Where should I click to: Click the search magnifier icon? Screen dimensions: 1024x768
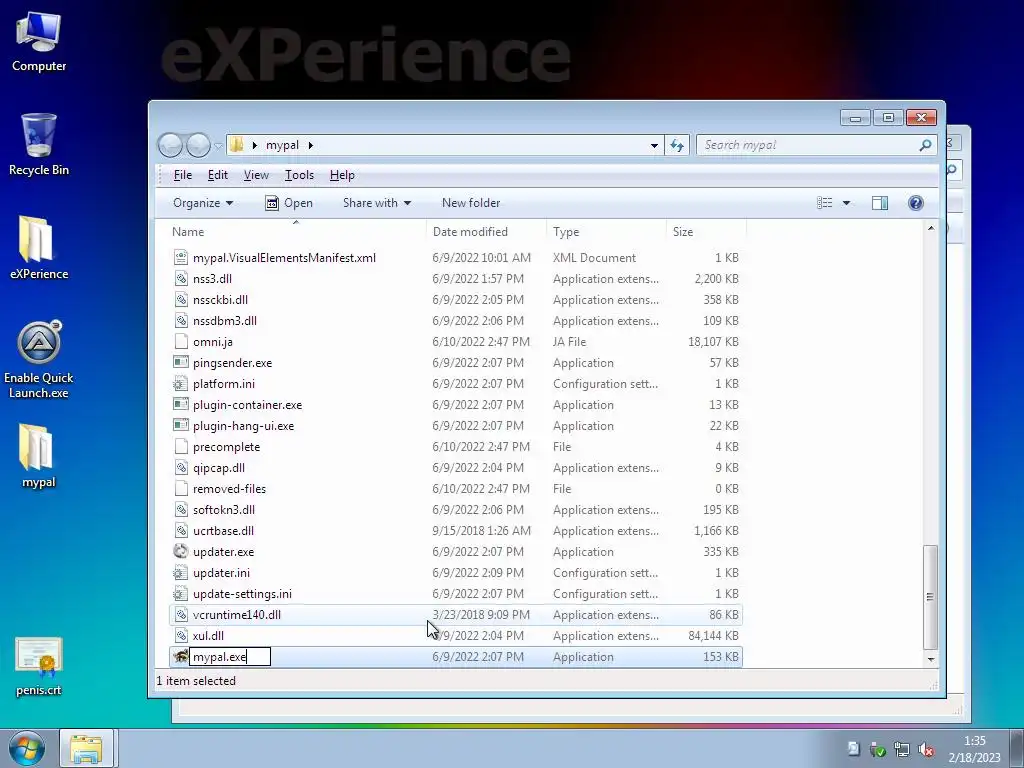pyautogui.click(x=925, y=145)
